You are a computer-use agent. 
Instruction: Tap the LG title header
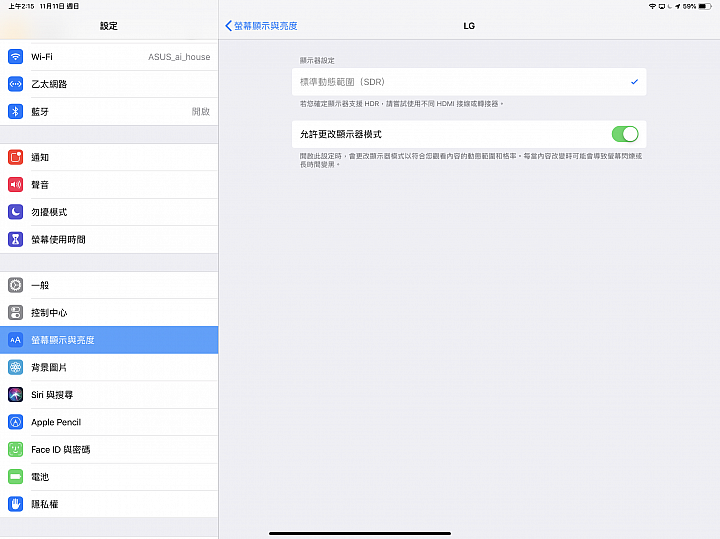point(469,26)
